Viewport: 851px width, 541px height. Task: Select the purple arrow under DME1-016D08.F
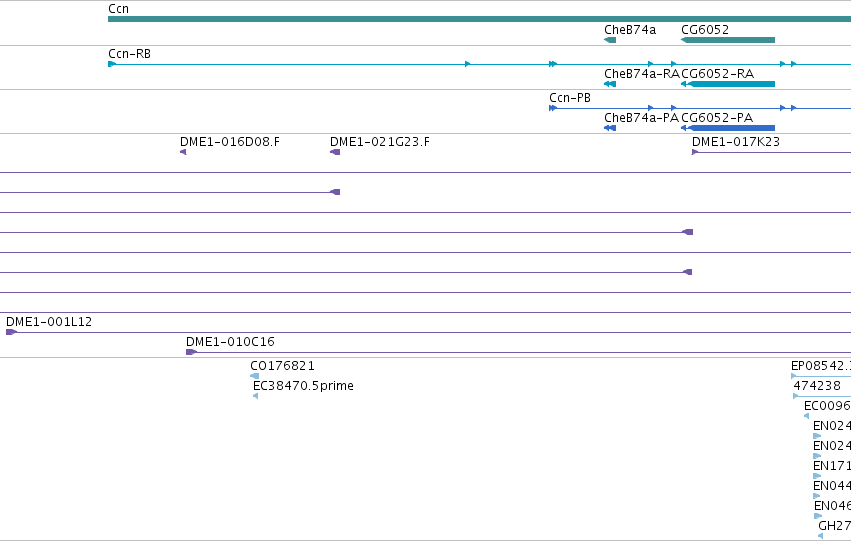click(183, 152)
